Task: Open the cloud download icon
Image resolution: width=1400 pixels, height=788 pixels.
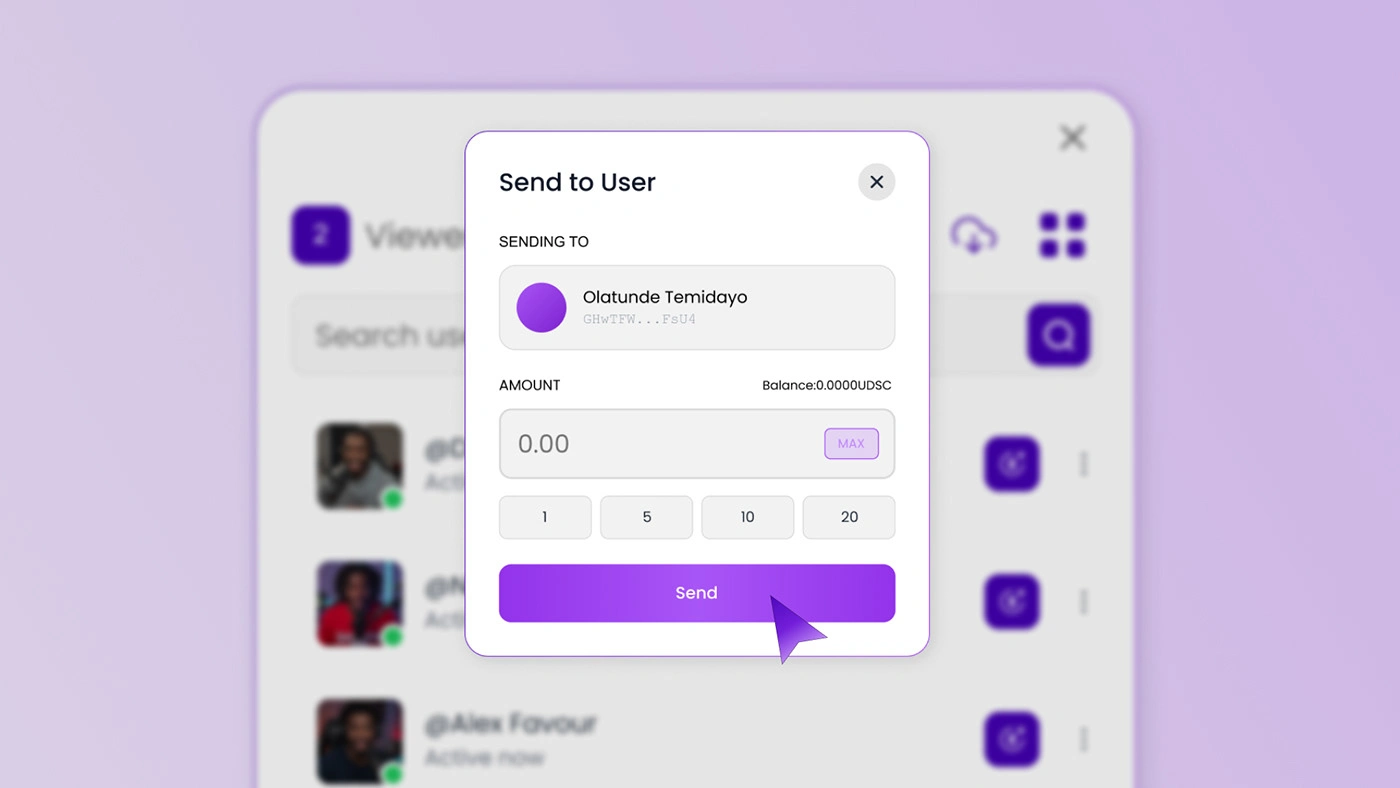Action: tap(973, 235)
